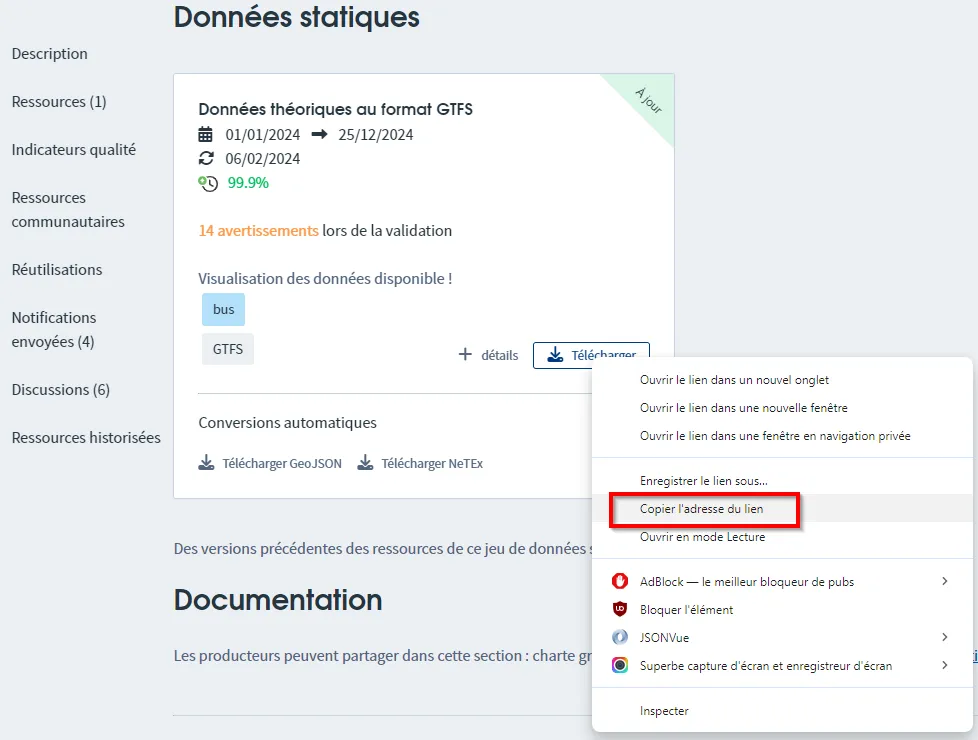Screen dimensions: 978x740
Task: Select Ouvrir en mode Lecture
Action: [782, 537]
